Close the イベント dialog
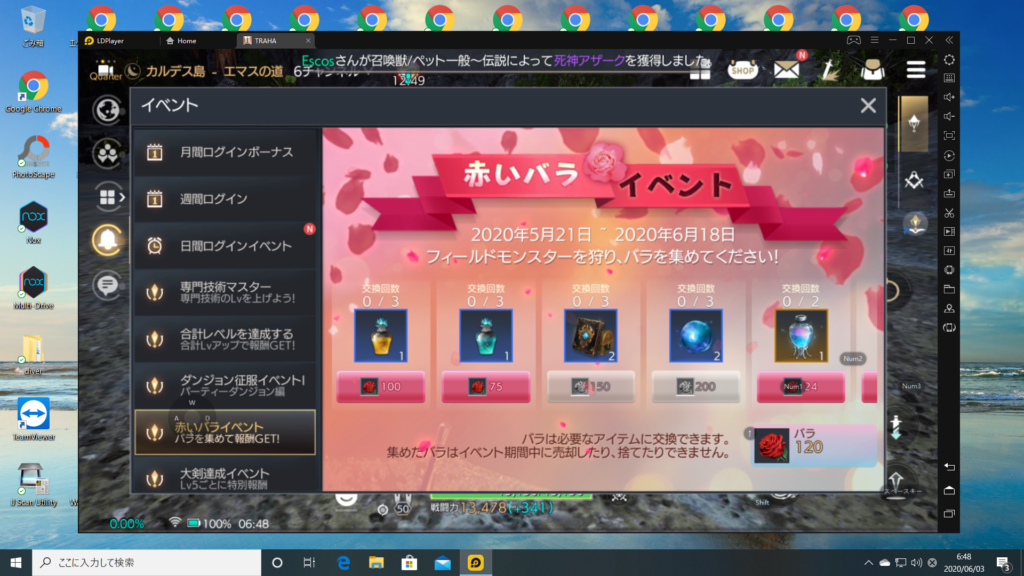This screenshot has height=576, width=1024. pyautogui.click(x=868, y=105)
